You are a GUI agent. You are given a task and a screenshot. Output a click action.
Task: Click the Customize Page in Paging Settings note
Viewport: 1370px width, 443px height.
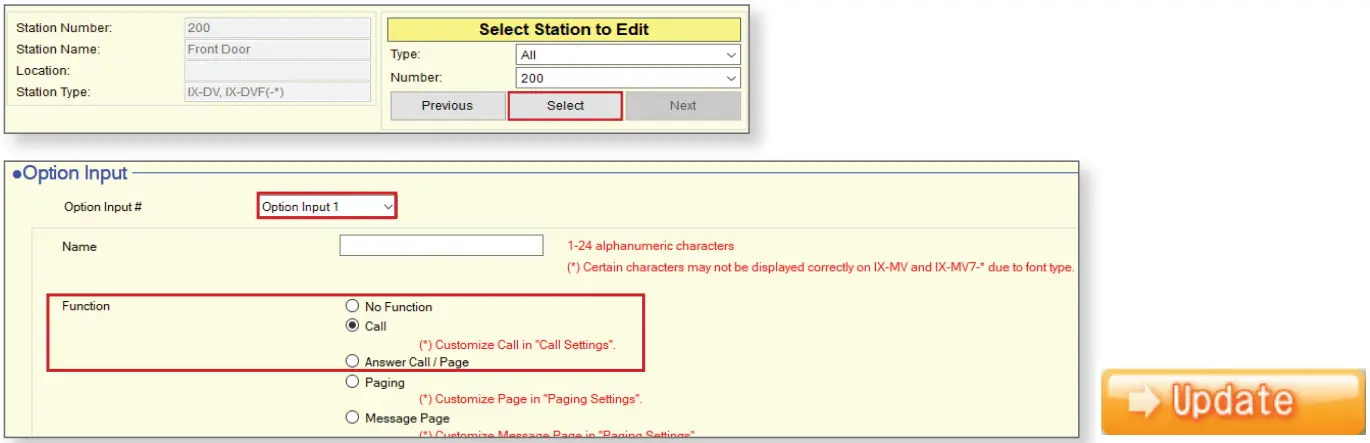530,399
